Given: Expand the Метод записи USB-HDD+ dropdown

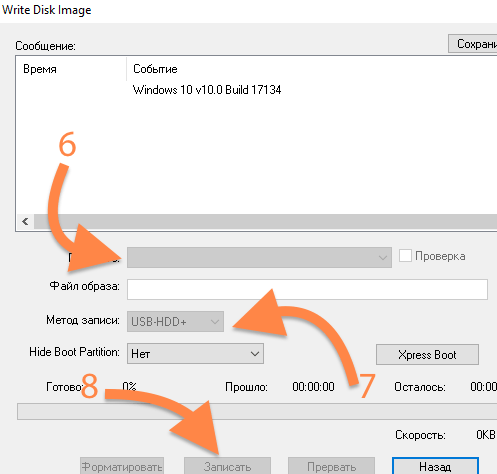Looking at the screenshot, I should tap(175, 322).
